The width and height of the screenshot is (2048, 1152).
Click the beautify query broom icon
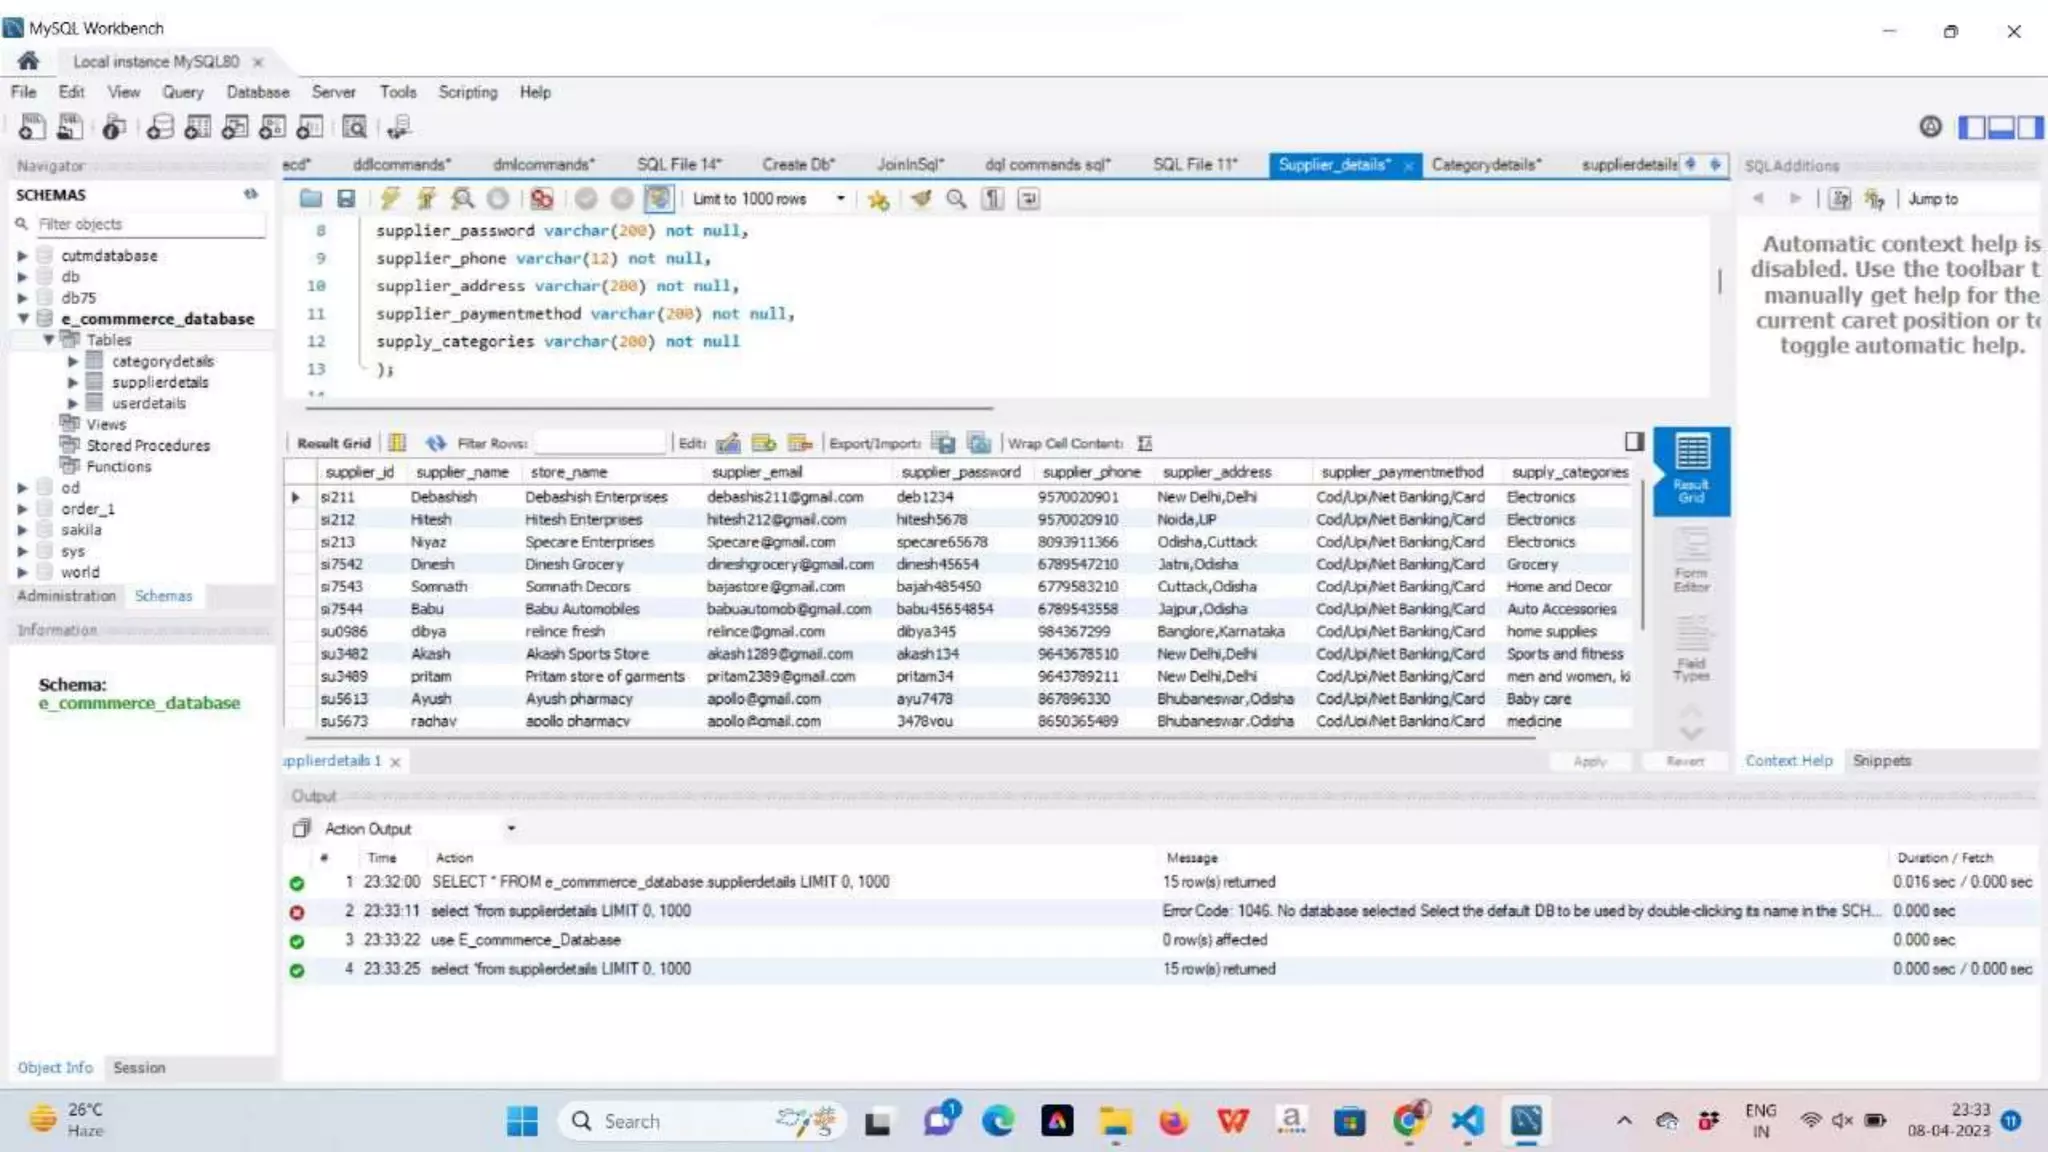tap(921, 198)
